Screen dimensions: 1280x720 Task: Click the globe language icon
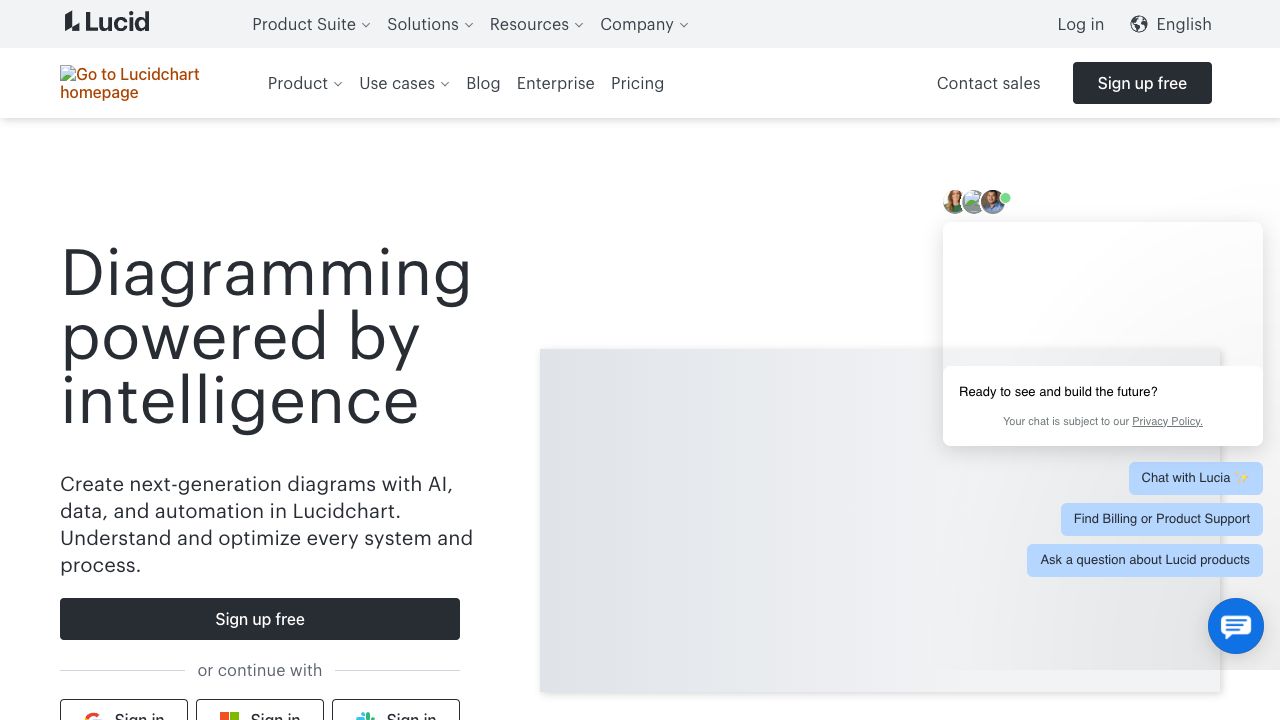tap(1139, 24)
